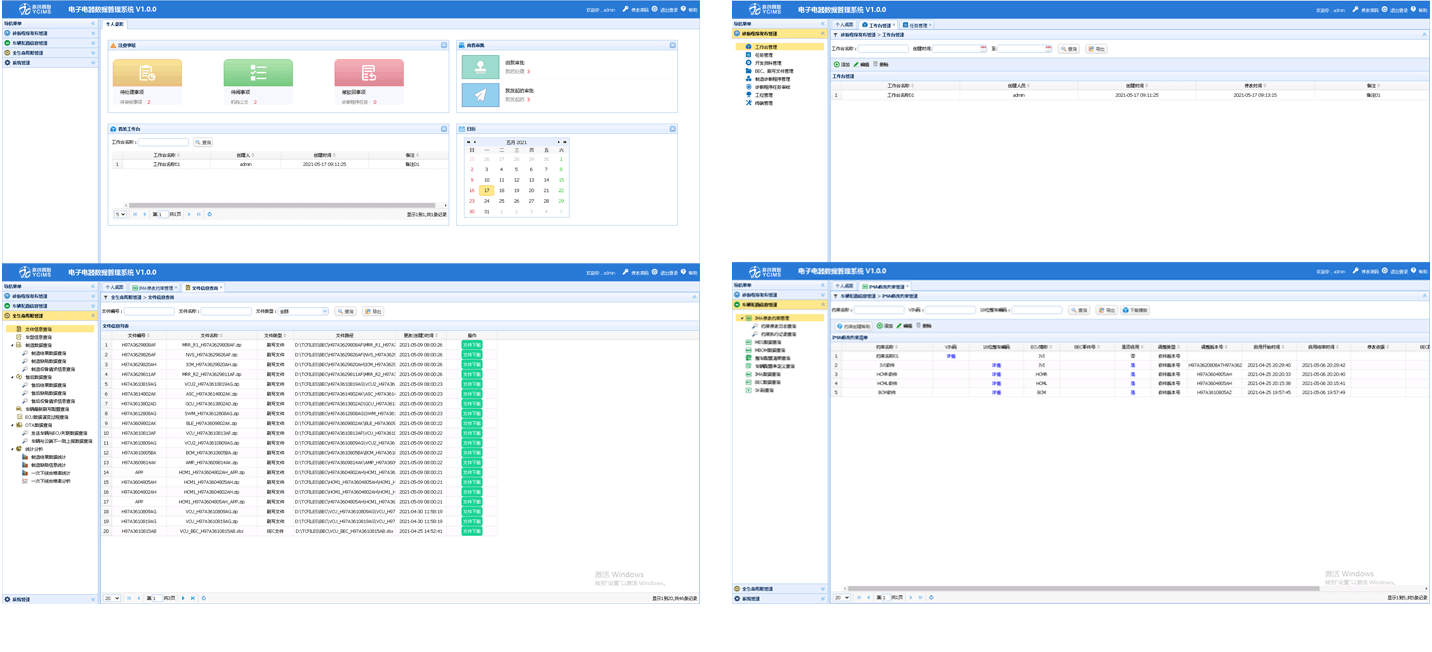This screenshot has width=1432, height=652.
Task: Expand 全生命周期管理 menu in the dashboard window
Action: tap(50, 53)
